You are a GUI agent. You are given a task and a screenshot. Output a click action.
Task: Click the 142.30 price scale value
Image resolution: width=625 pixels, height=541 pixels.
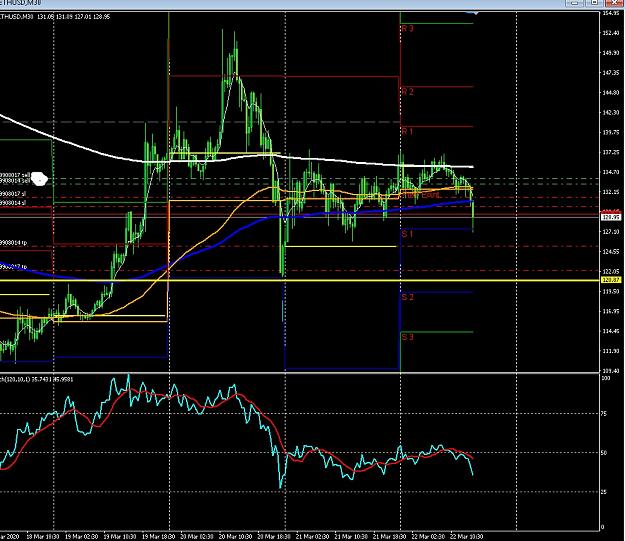pos(611,113)
